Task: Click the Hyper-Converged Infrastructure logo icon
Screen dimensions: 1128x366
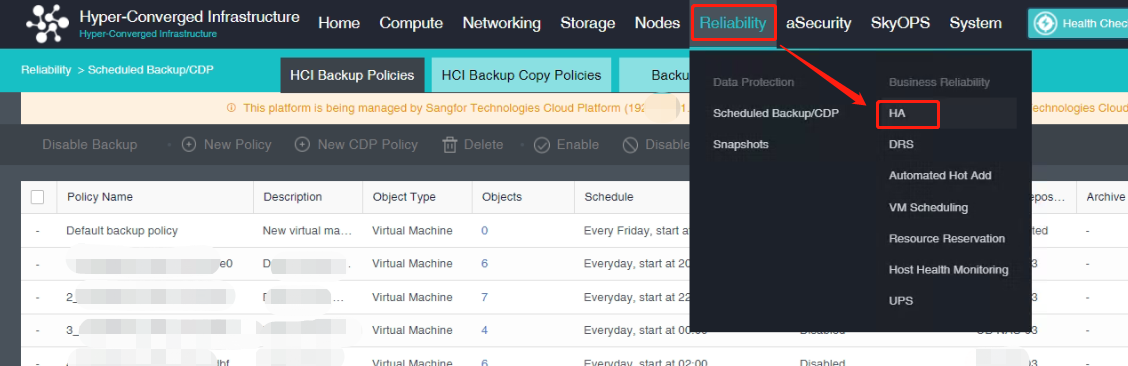Action: 47,24
